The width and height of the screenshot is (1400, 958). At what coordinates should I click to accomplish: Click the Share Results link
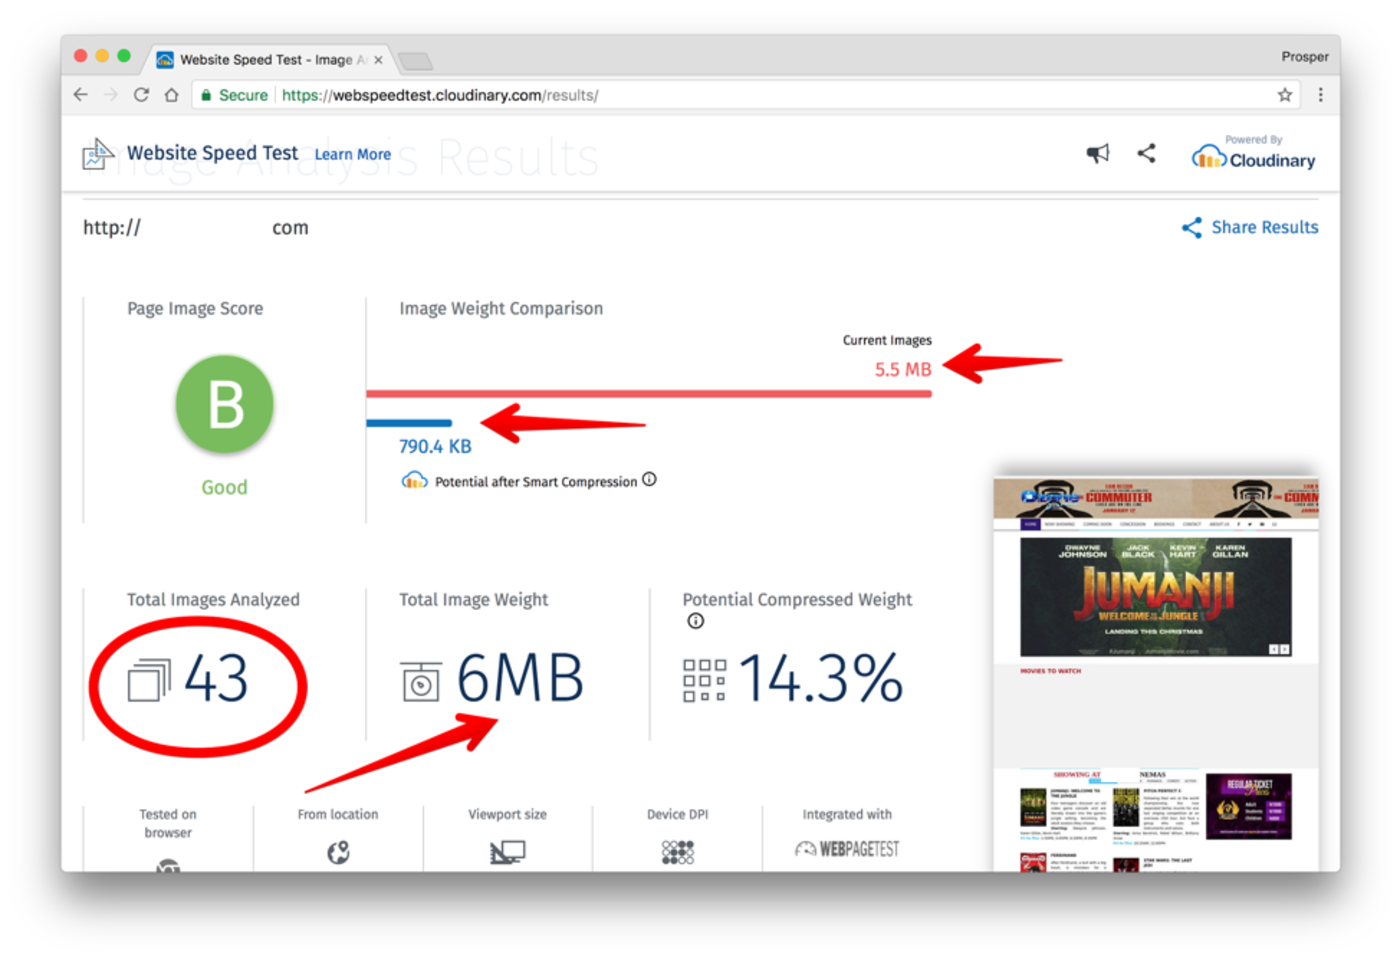point(1250,227)
